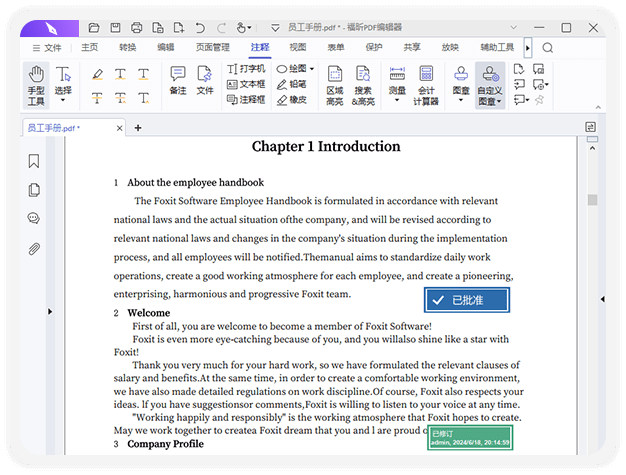Image resolution: width=626 pixels, height=475 pixels.
Task: Click the new page with plus icon
Action: 179,28
